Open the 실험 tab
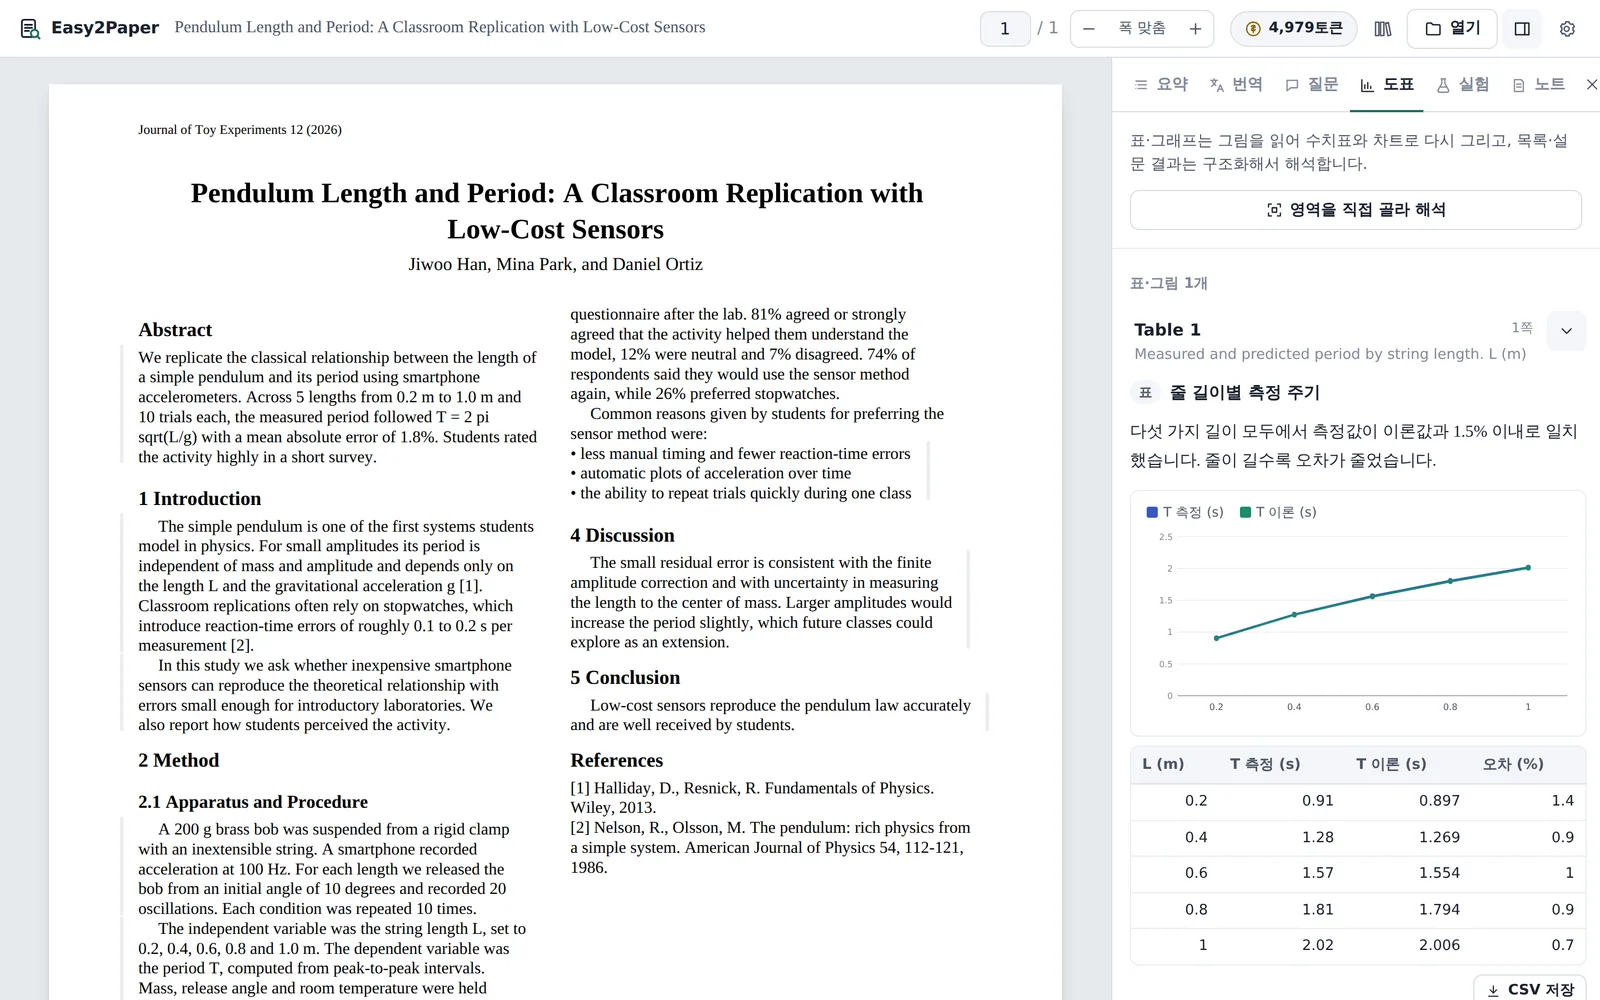Image resolution: width=1600 pixels, height=1000 pixels. tap(1462, 85)
